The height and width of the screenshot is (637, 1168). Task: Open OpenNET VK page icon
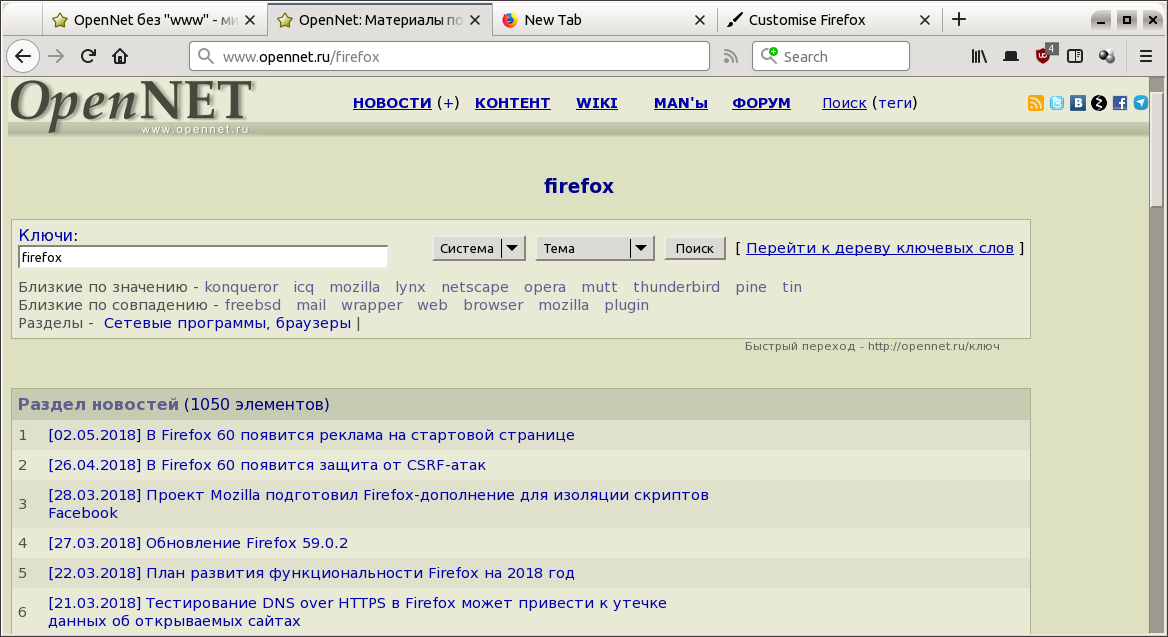pyautogui.click(x=1078, y=103)
